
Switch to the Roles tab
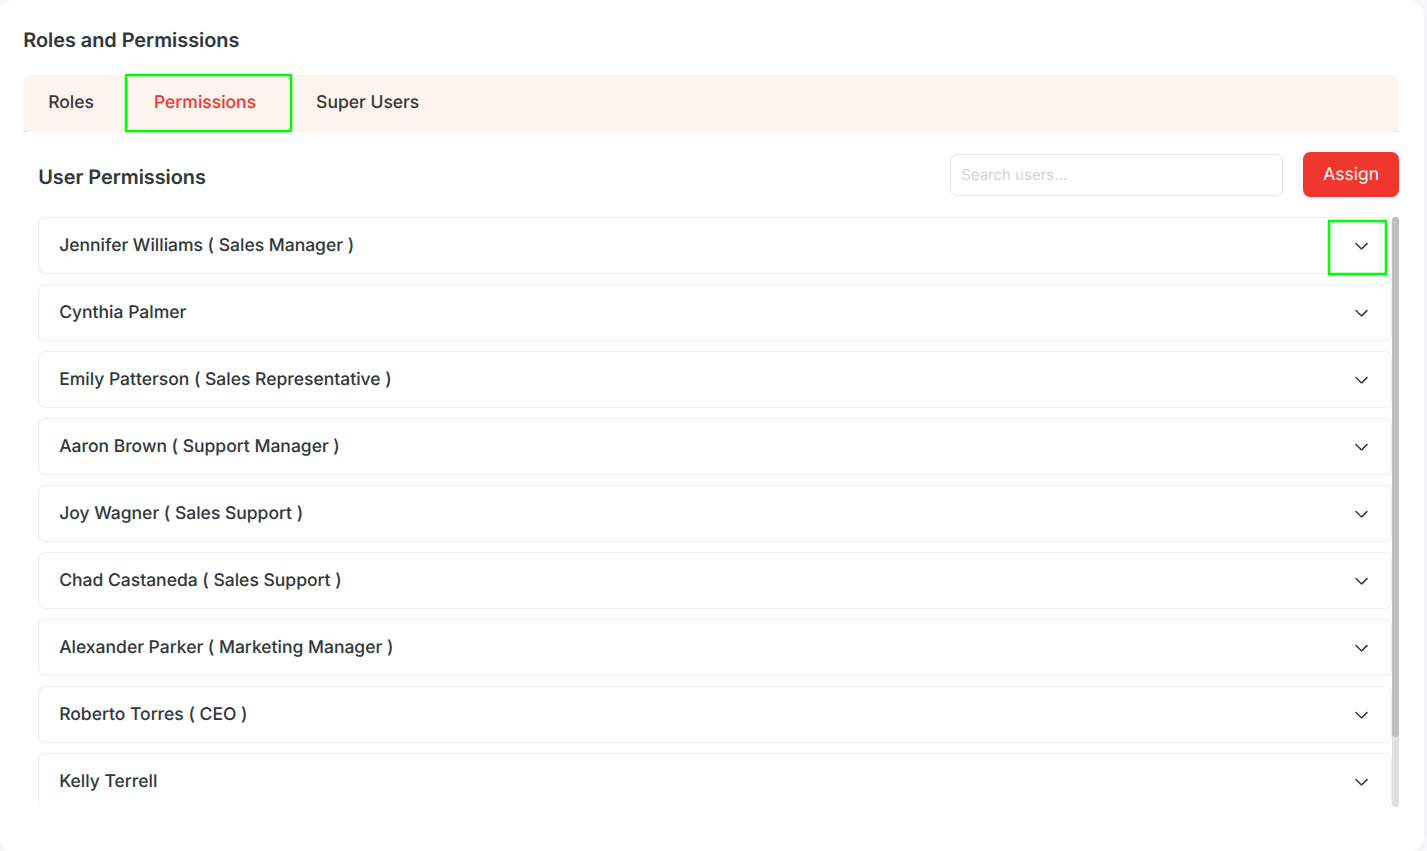point(71,102)
